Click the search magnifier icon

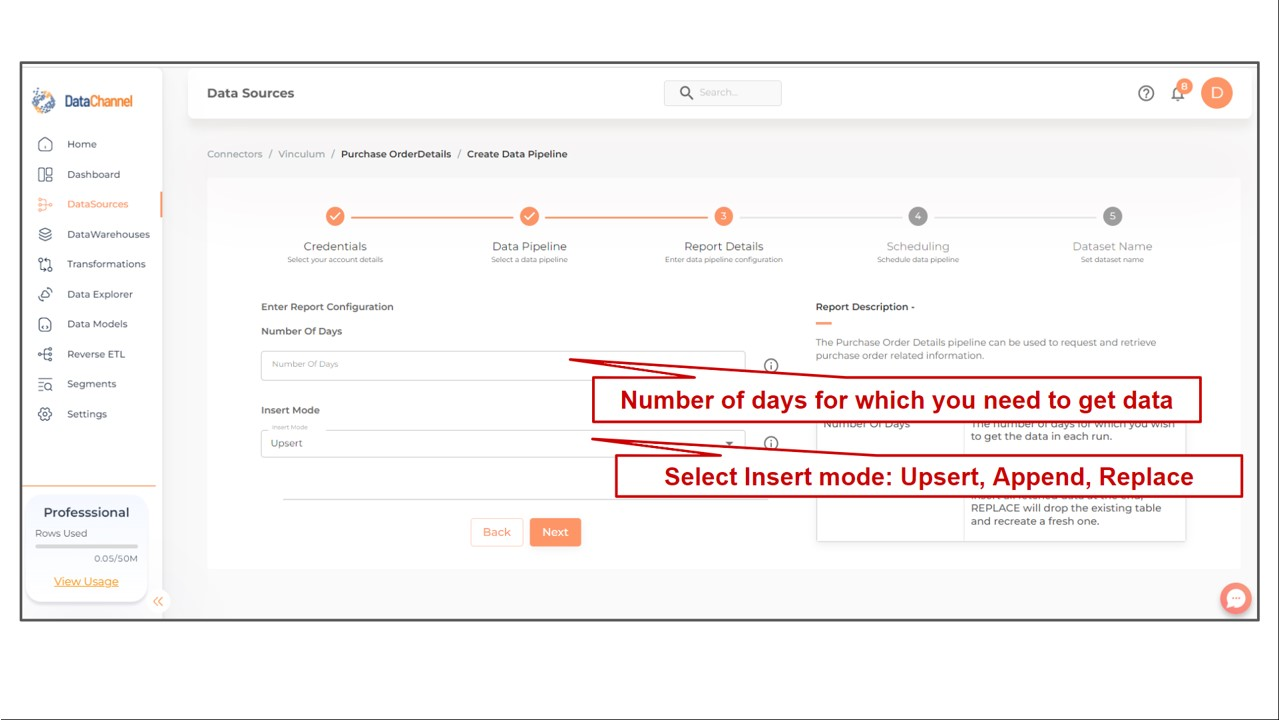coord(686,93)
